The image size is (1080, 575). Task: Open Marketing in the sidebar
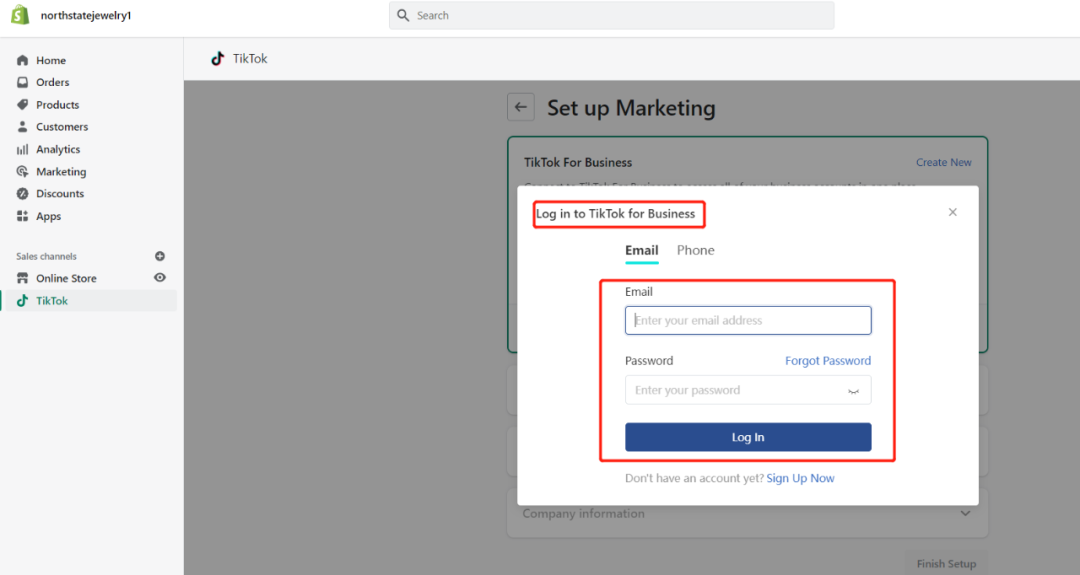pos(61,171)
